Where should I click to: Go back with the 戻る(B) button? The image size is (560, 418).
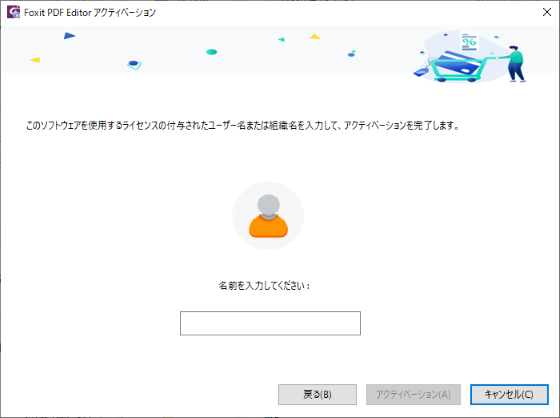[317, 394]
